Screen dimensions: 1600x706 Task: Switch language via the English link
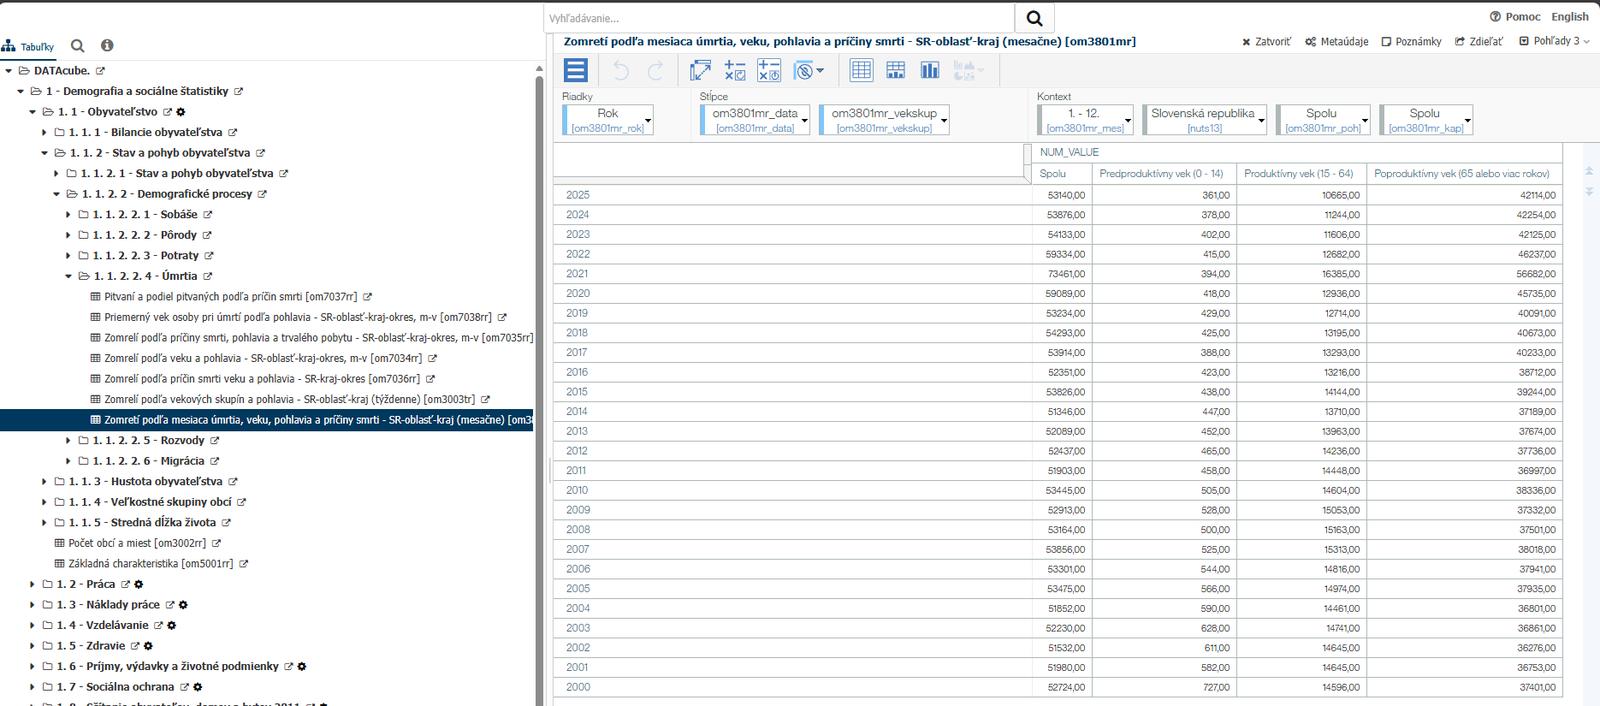coord(1569,16)
